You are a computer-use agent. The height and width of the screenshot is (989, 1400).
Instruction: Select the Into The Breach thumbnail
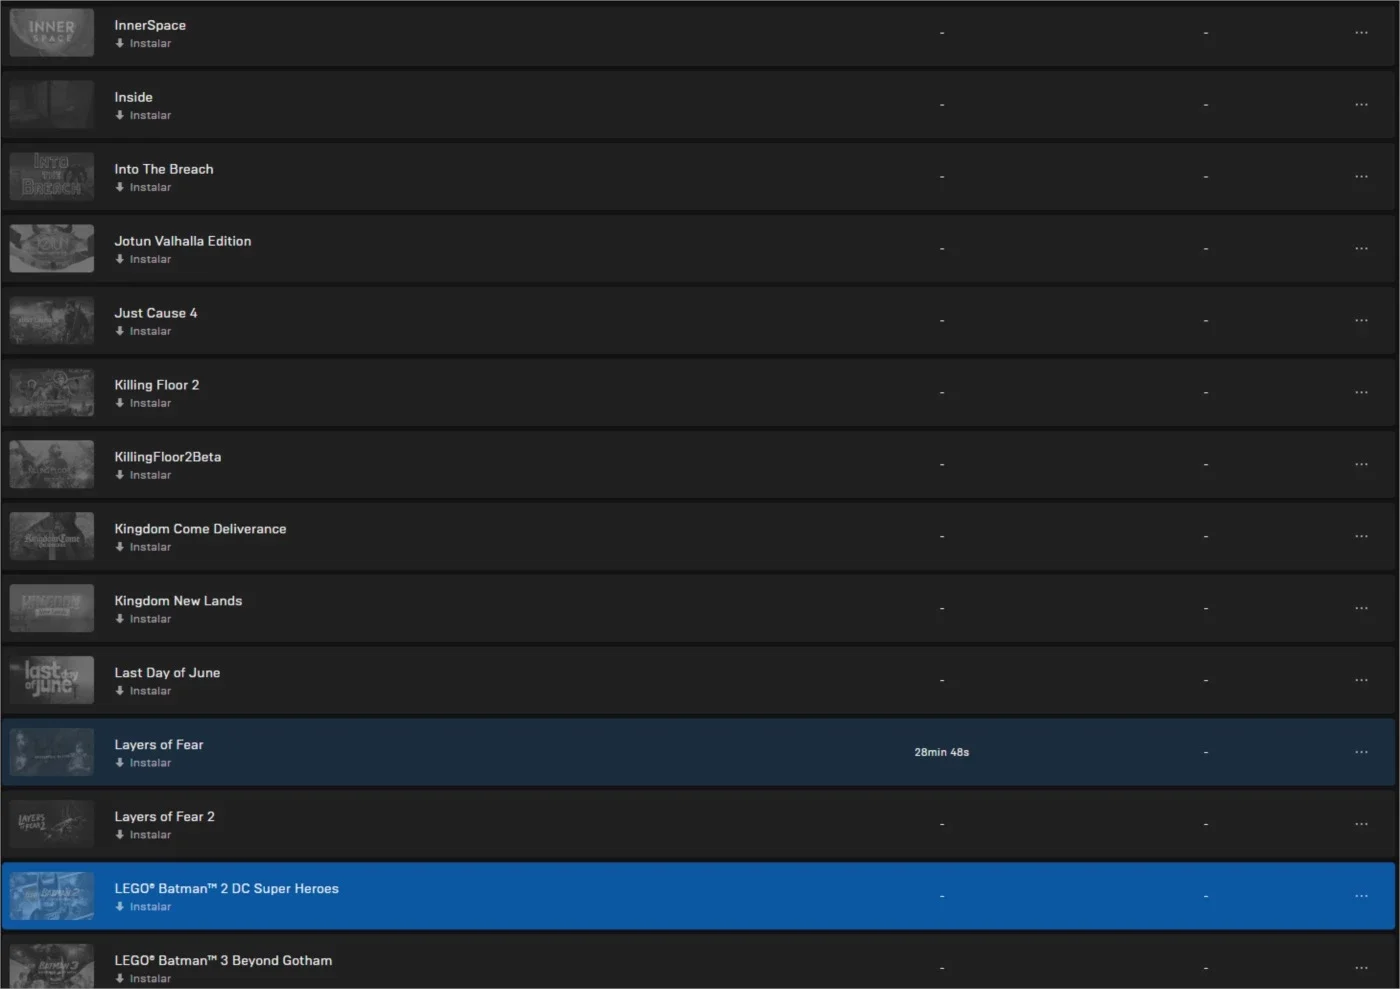[x=52, y=177]
